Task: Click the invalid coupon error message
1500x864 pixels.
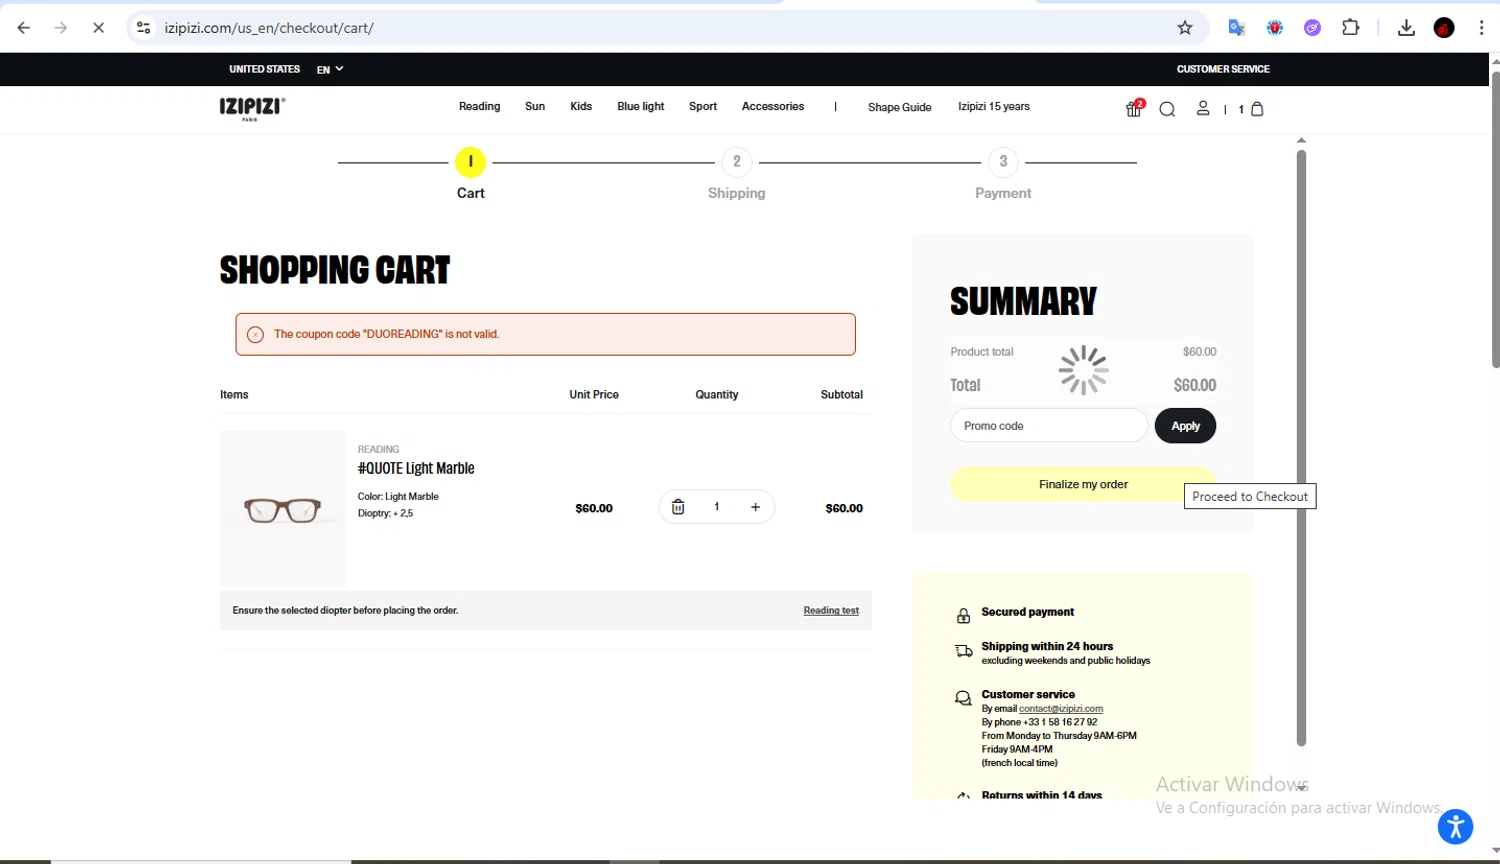Action: [545, 334]
